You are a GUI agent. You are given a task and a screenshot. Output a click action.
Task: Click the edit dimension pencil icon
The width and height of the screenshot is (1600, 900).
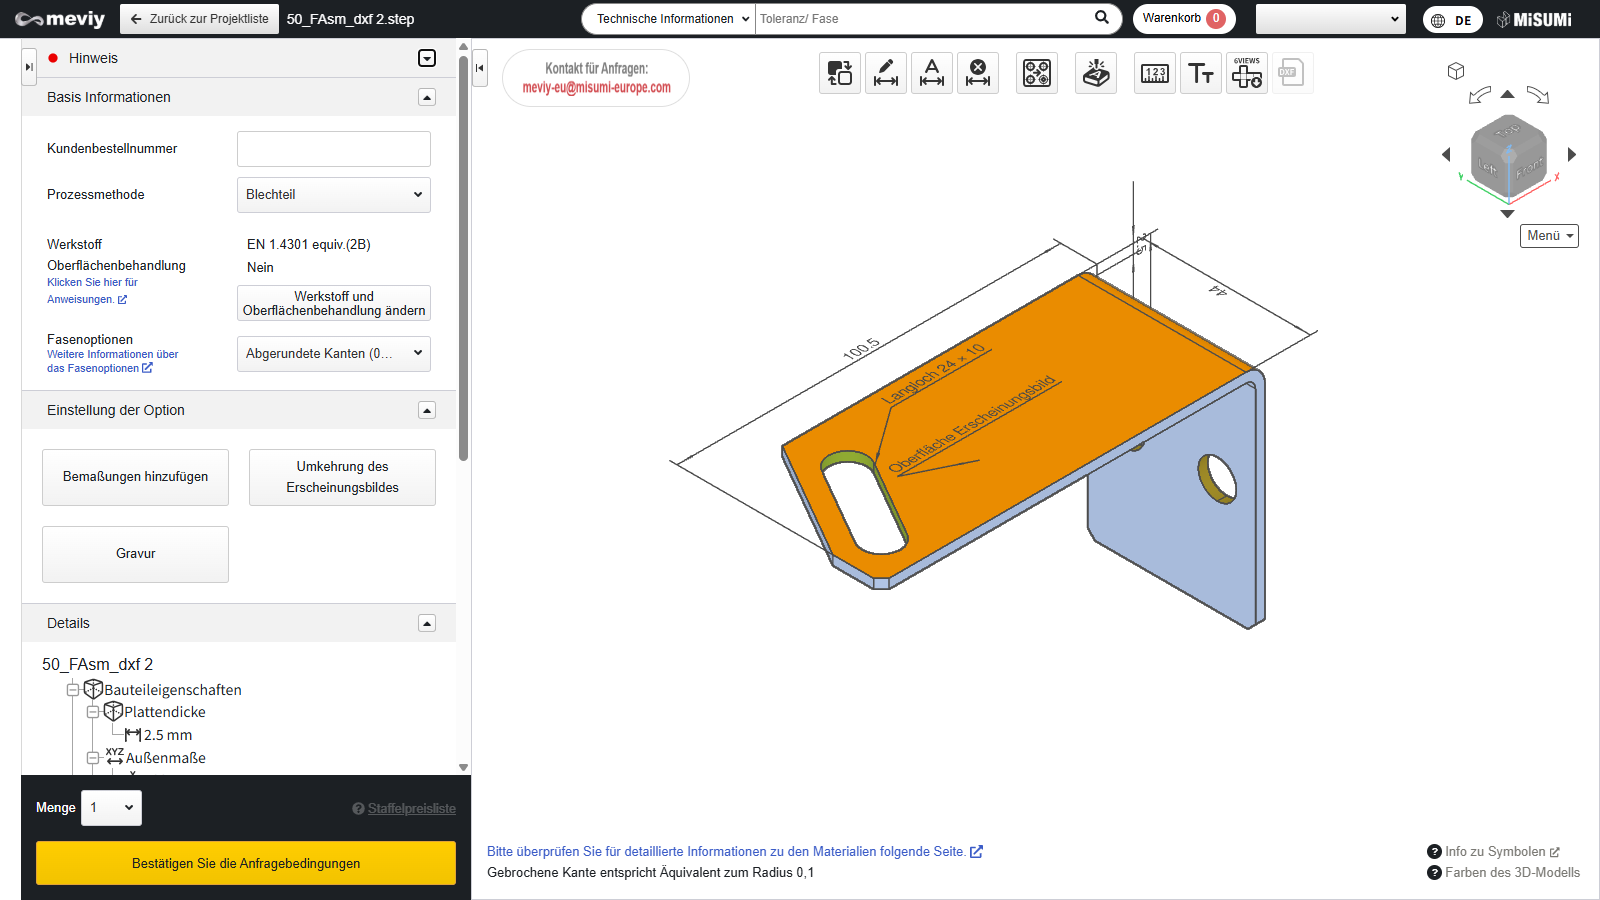[886, 73]
